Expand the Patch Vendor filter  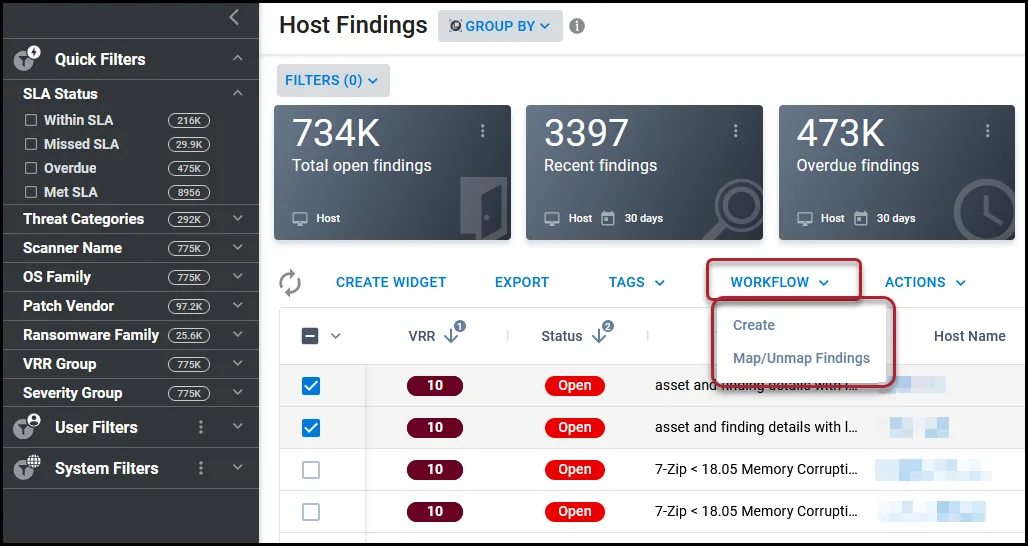[x=237, y=305]
